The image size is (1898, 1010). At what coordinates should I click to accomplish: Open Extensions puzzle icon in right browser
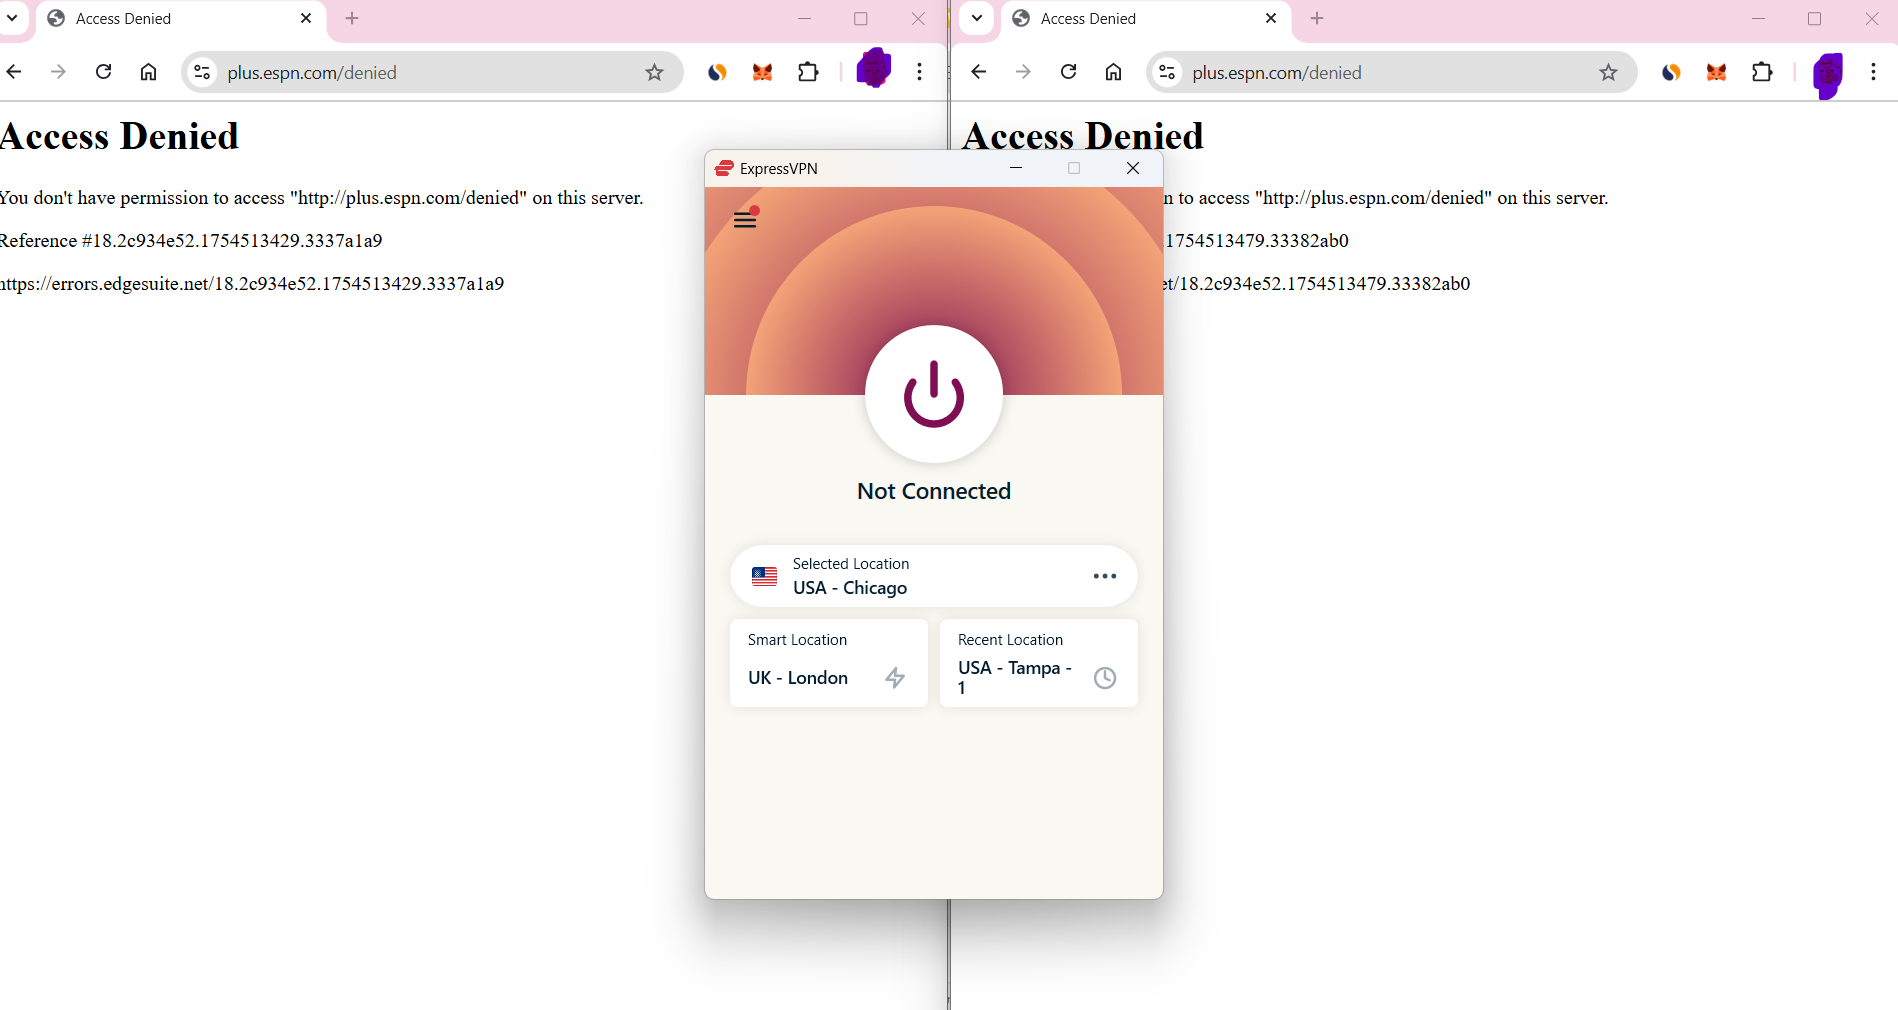(x=1762, y=72)
